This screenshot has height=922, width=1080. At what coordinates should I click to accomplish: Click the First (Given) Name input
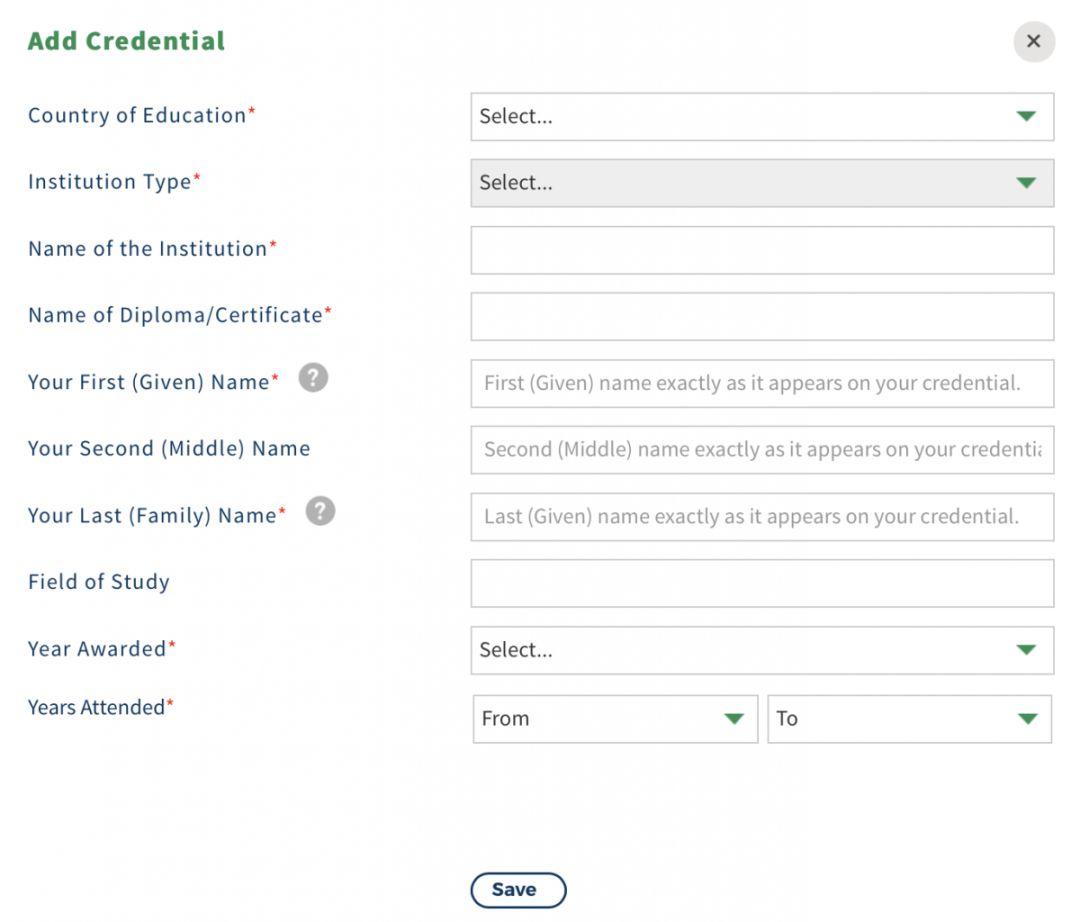click(x=762, y=383)
